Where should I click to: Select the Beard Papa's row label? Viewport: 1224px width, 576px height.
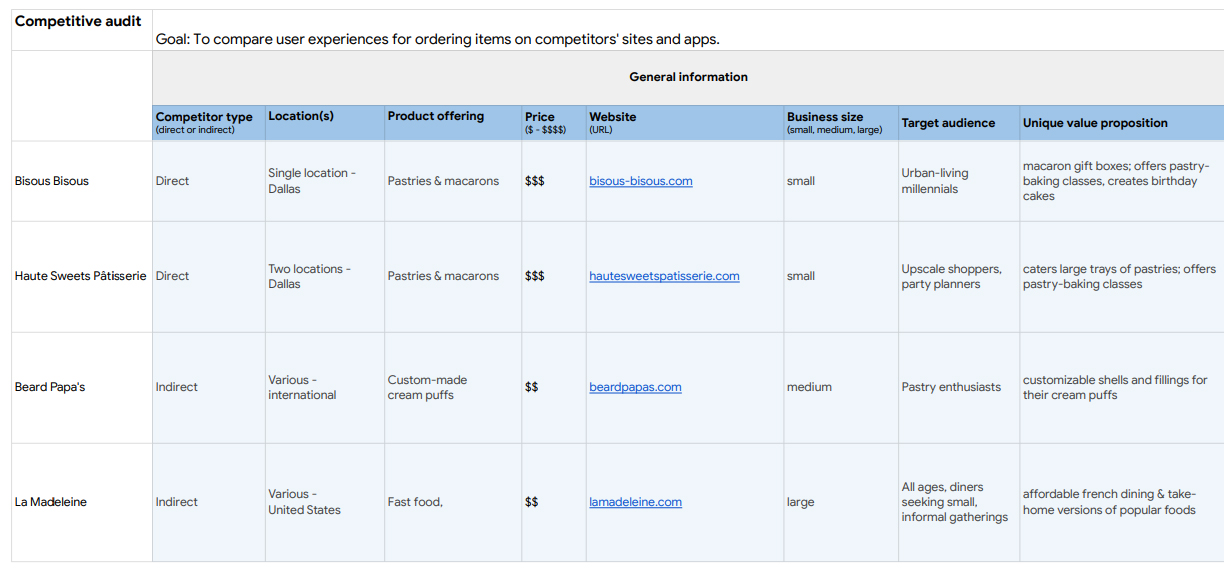tap(50, 387)
